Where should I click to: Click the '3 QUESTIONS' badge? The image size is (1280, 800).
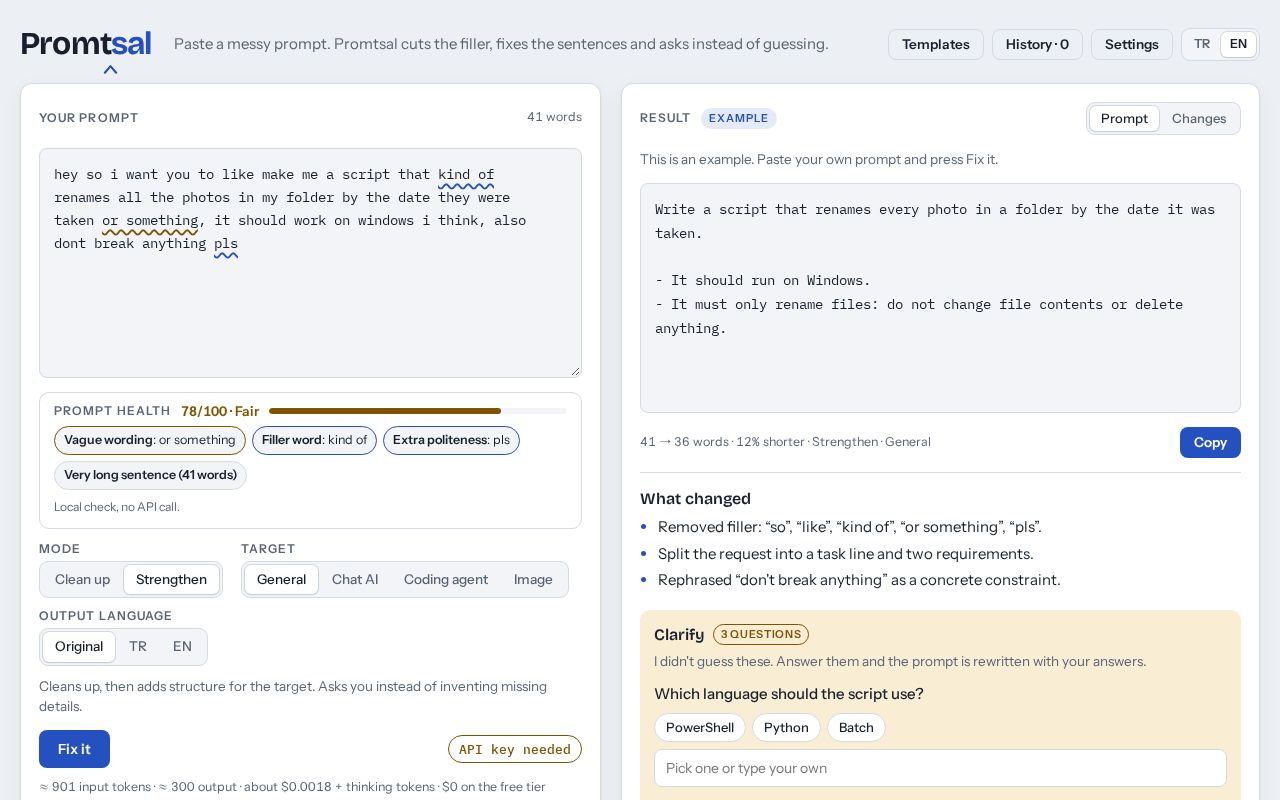coord(761,634)
